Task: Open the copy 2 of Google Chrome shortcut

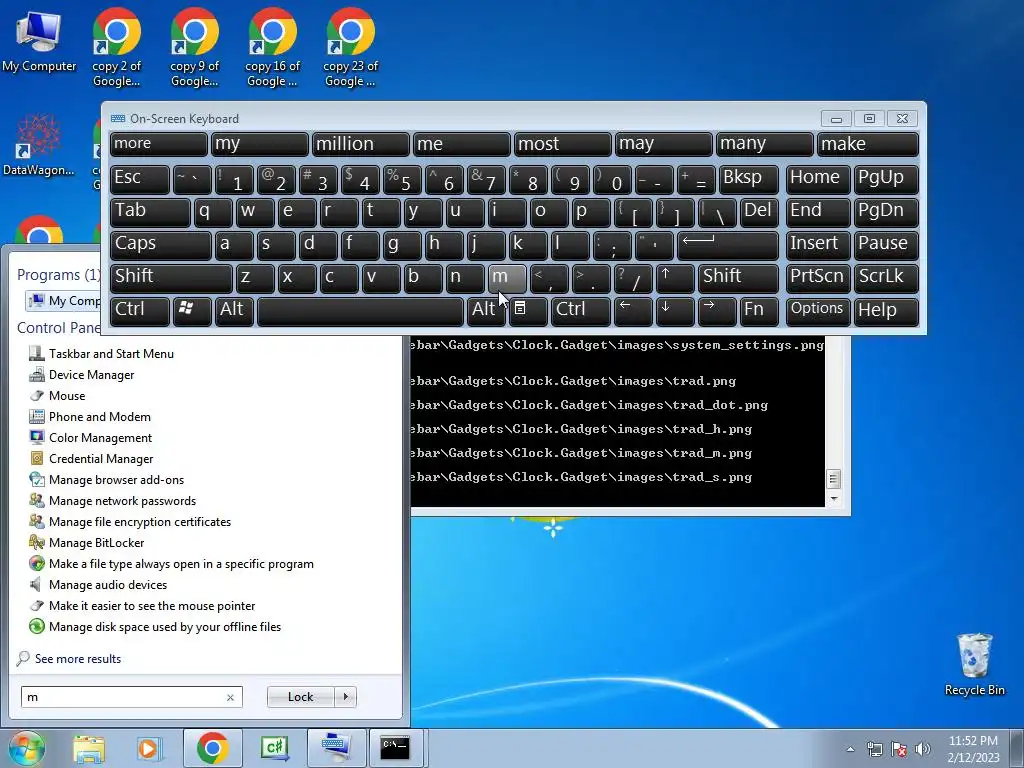Action: [x=116, y=48]
